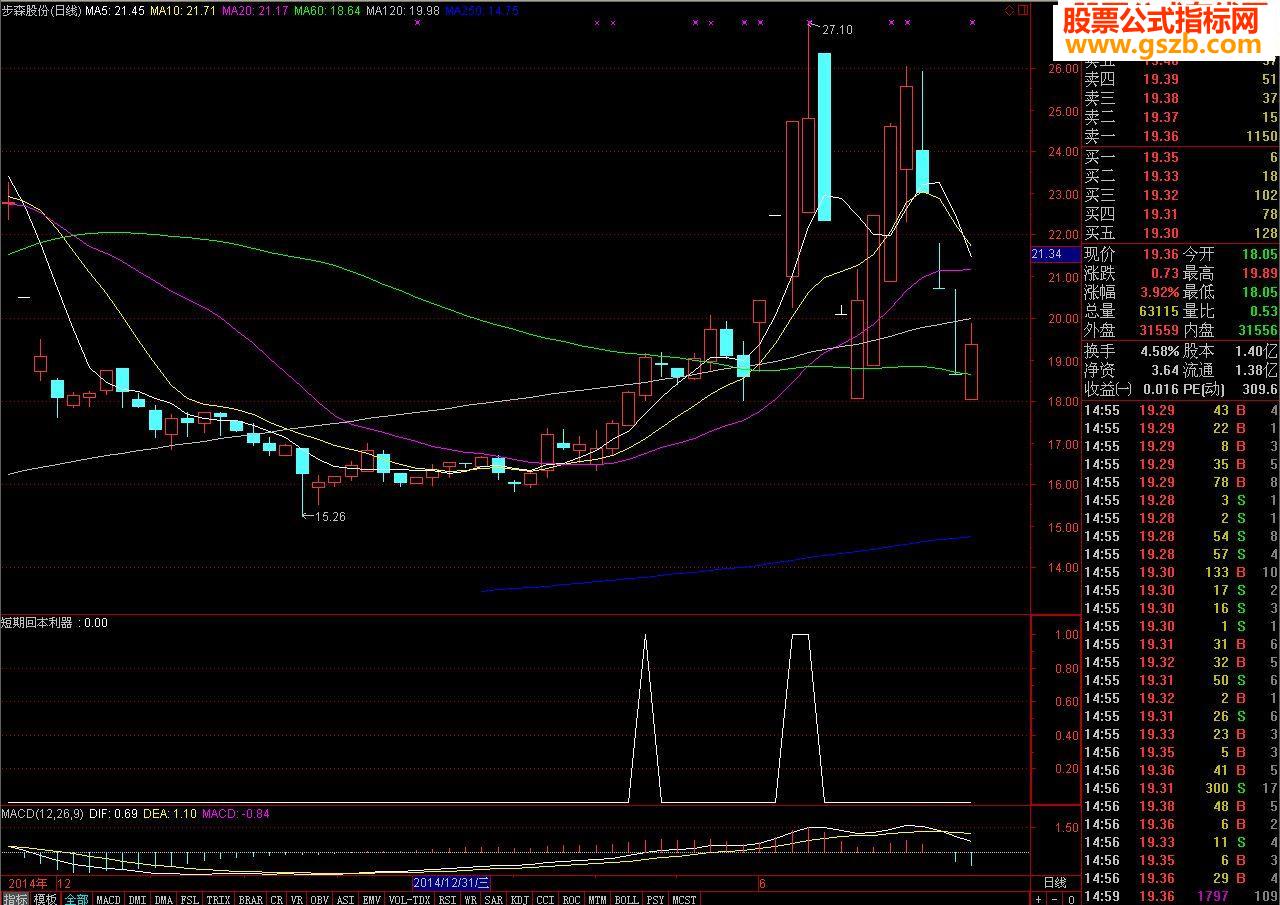Select the WR indicator tab
Viewport: 1280px width, 905px height.
(470, 899)
